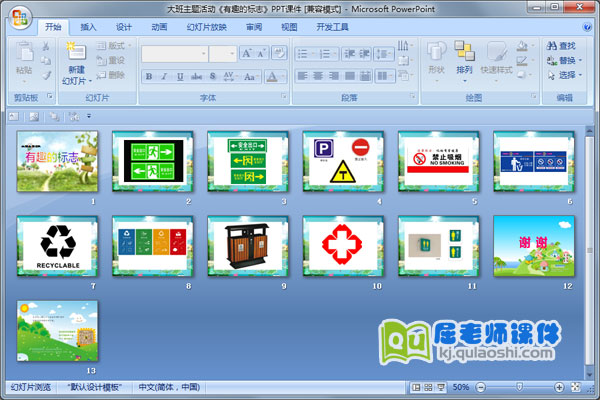600x400 pixels.
Task: Click the 50% zoom level text
Action: click(x=461, y=387)
